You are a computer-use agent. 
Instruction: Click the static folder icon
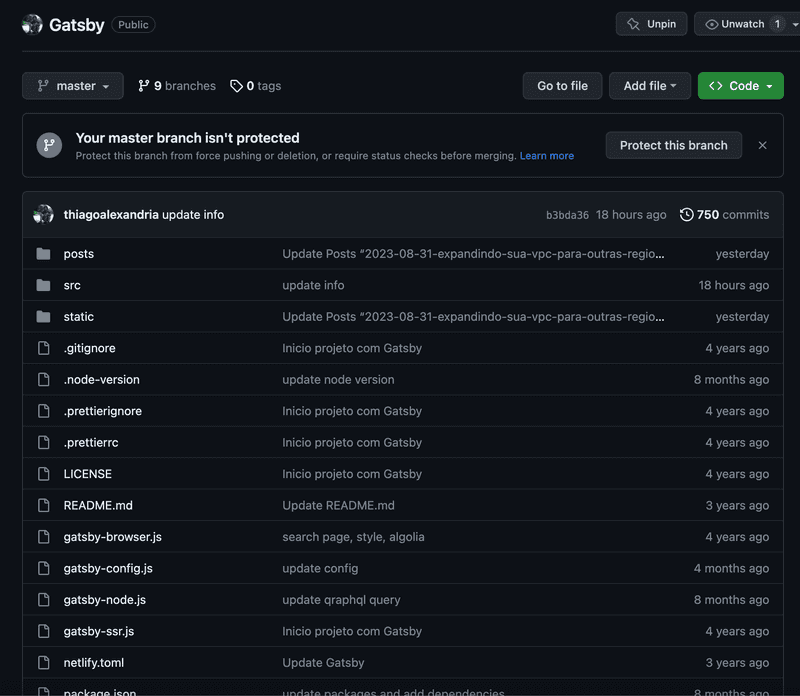(43, 317)
